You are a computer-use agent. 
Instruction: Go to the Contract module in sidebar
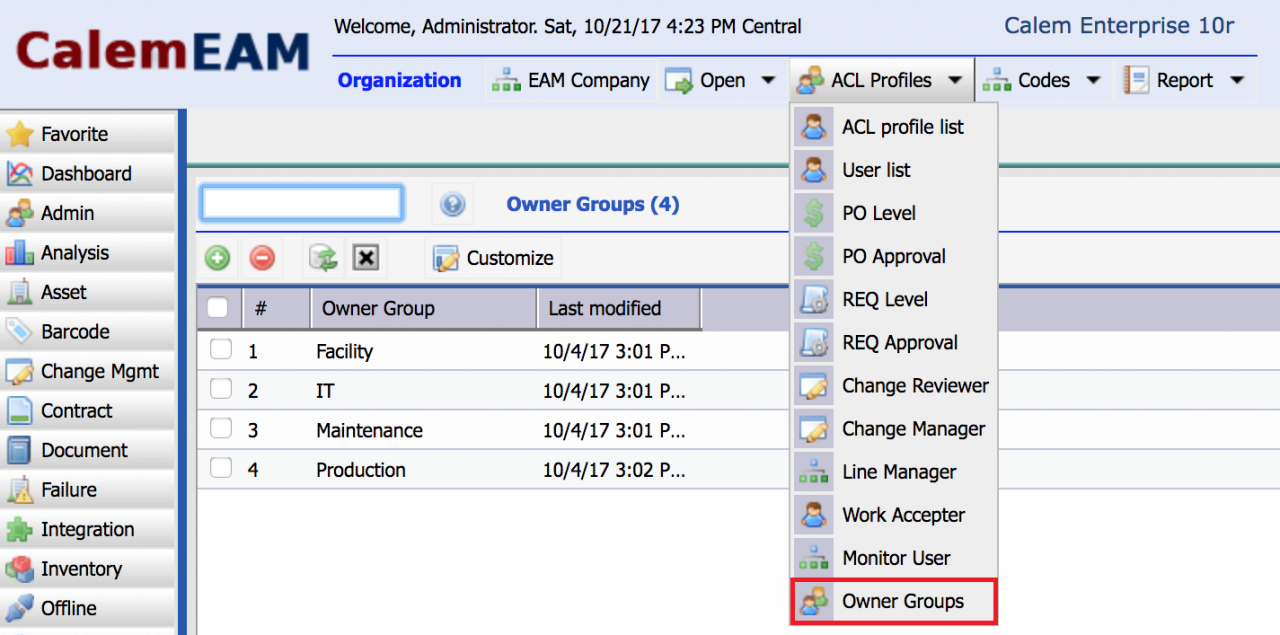pyautogui.click(x=87, y=411)
